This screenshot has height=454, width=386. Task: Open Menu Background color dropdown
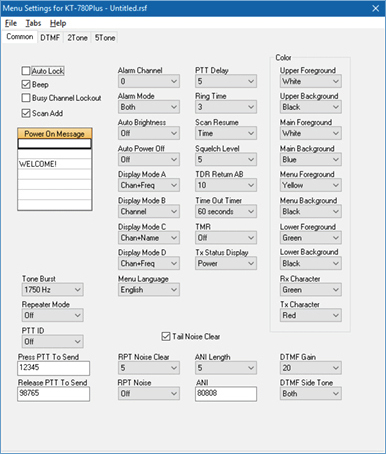[311, 211]
